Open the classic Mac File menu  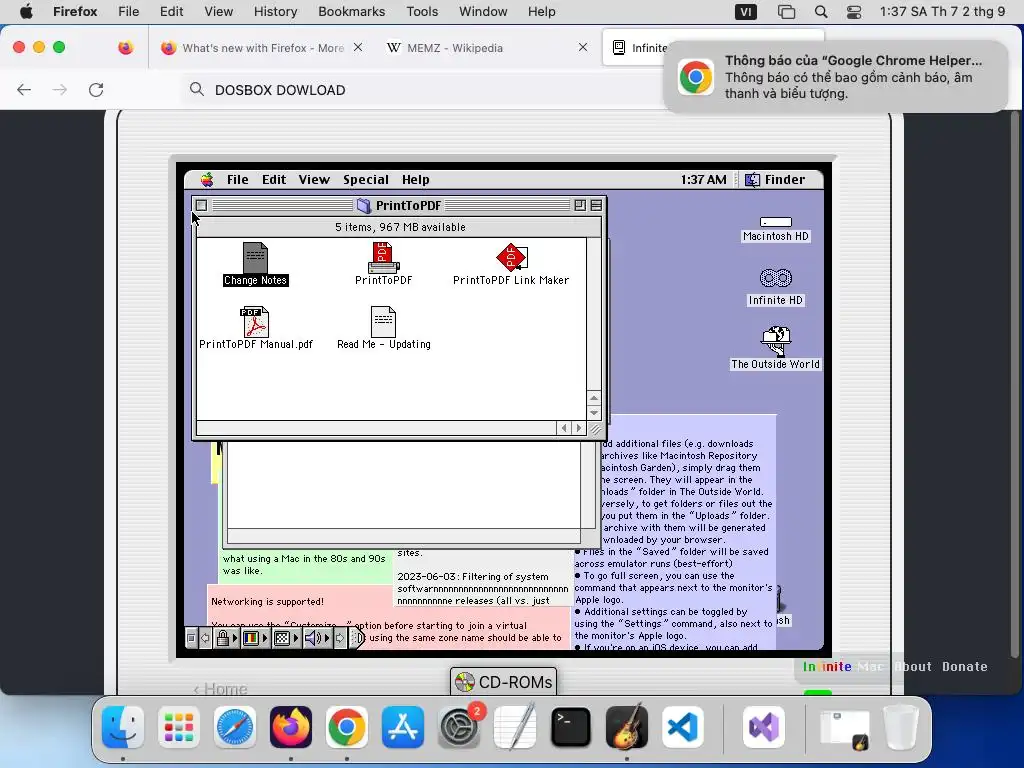pos(237,180)
